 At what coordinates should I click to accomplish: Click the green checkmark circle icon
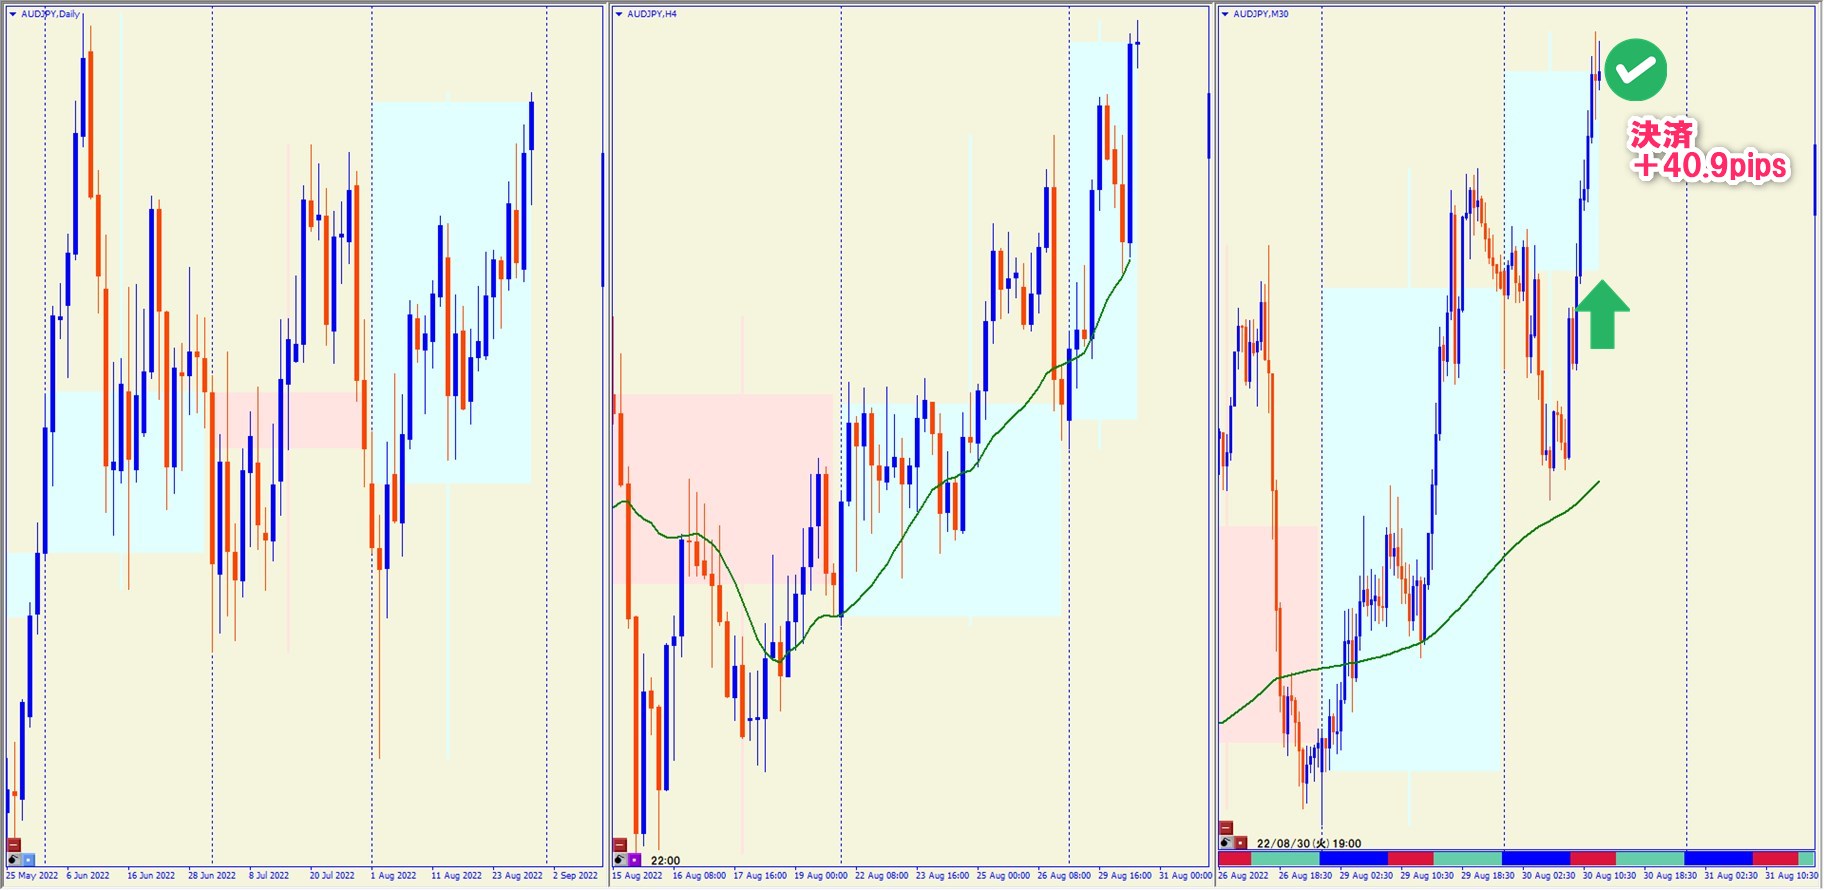point(1635,70)
